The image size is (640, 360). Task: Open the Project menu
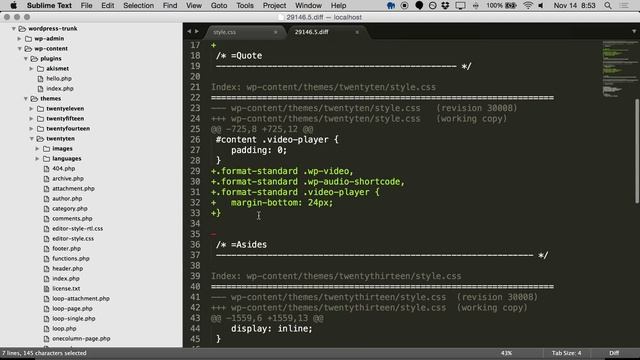tap(274, 6)
